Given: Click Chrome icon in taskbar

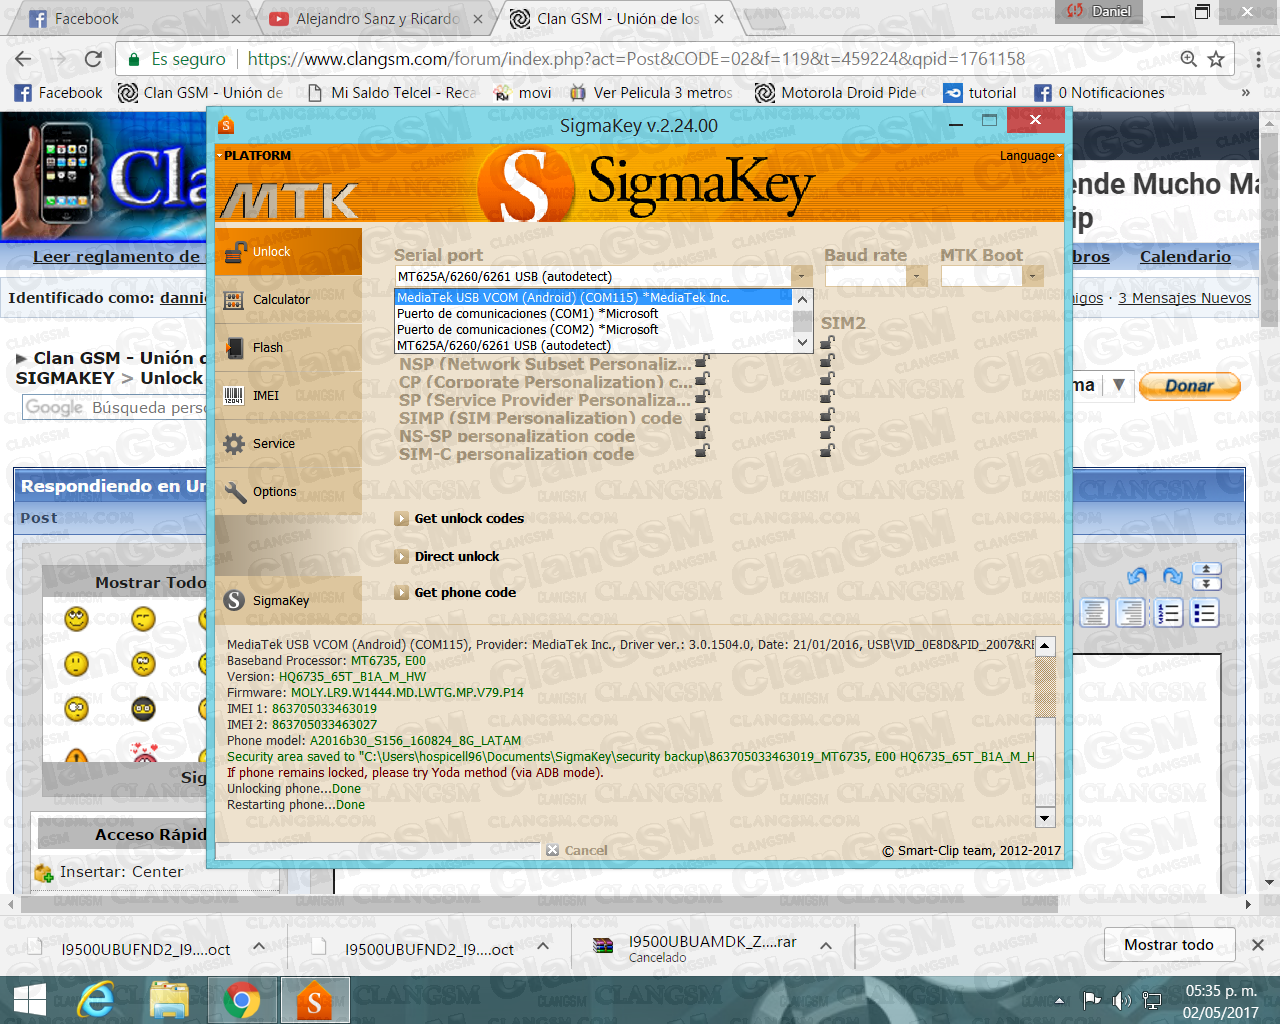Looking at the screenshot, I should [241, 1000].
